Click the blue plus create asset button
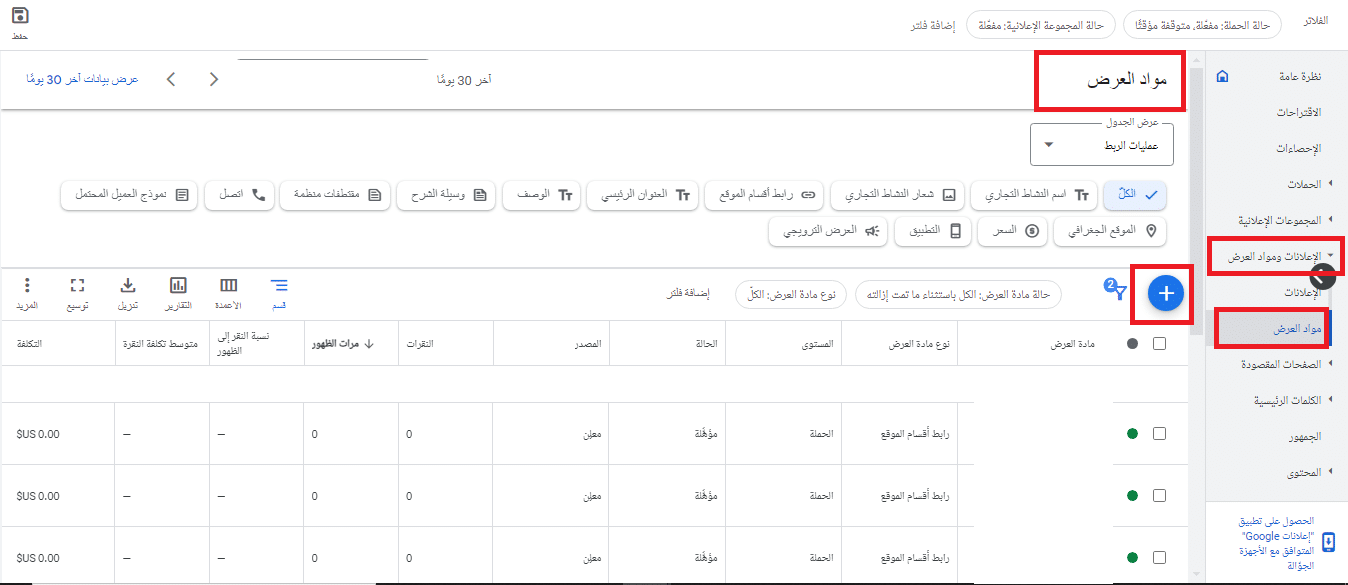 (x=1165, y=293)
